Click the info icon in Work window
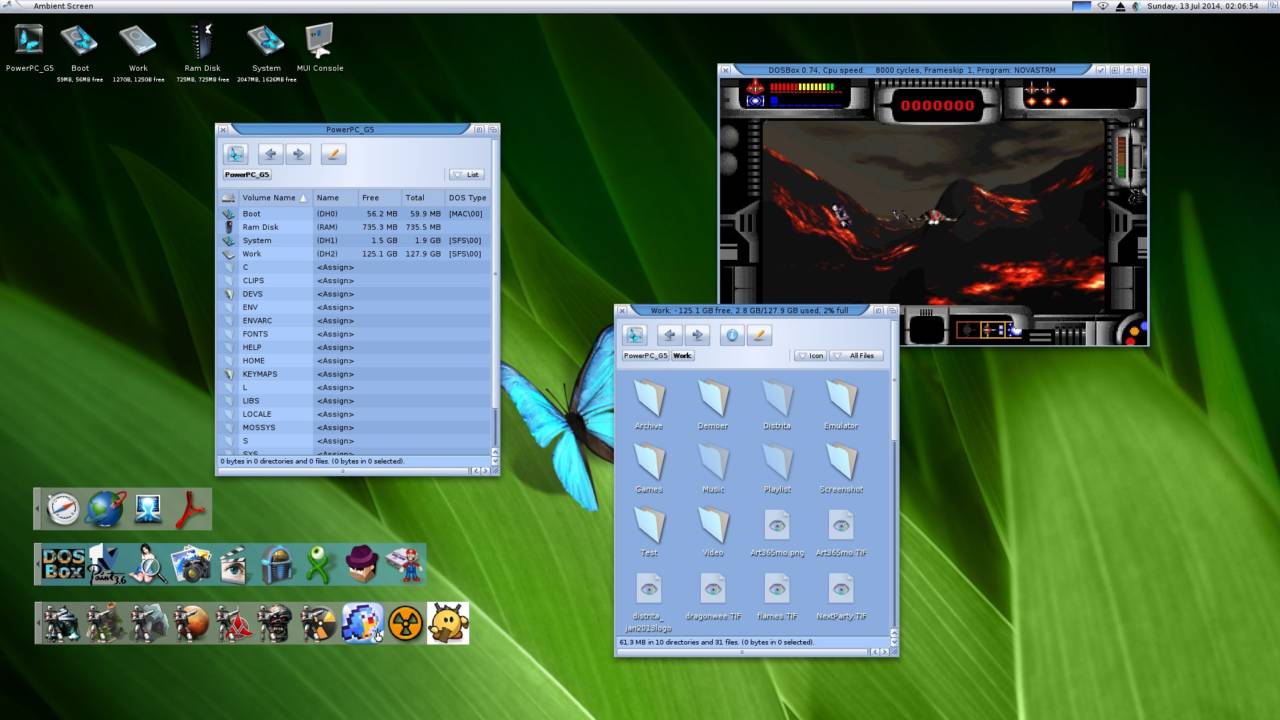Screen dimensions: 1280x720 click(732, 335)
